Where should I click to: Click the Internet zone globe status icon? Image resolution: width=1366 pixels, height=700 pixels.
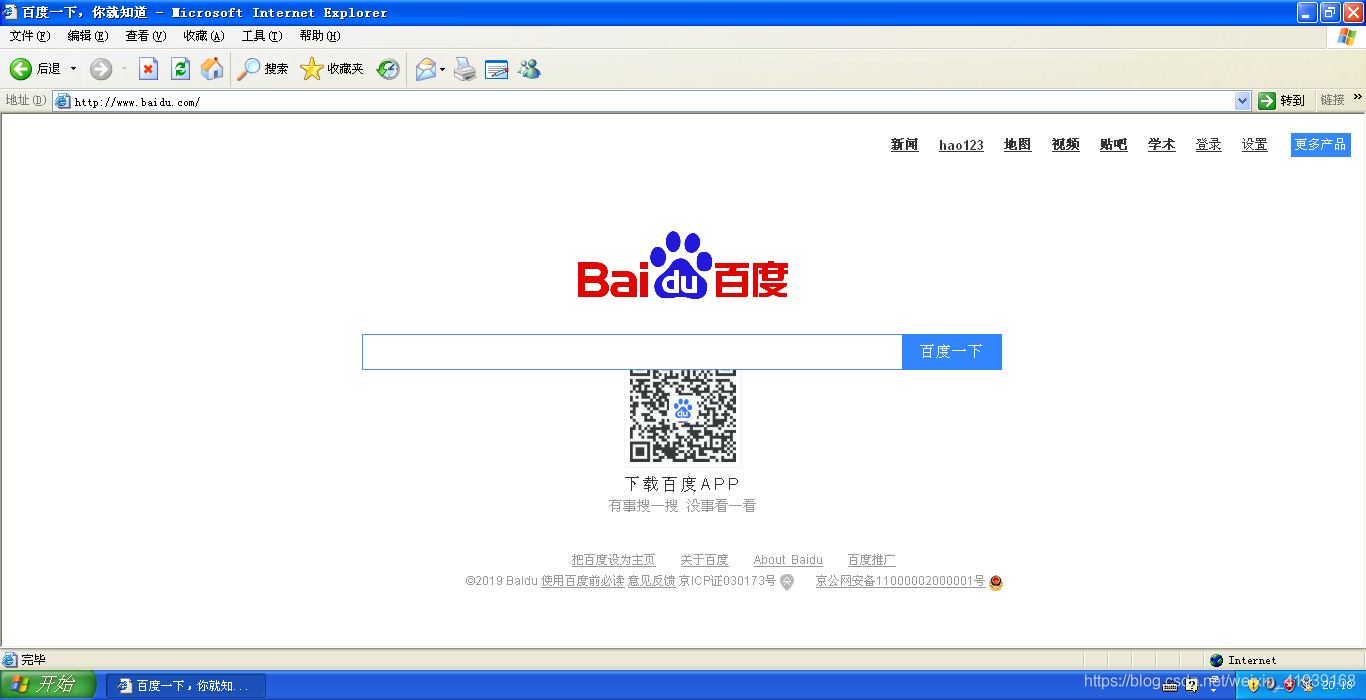coord(1216,660)
